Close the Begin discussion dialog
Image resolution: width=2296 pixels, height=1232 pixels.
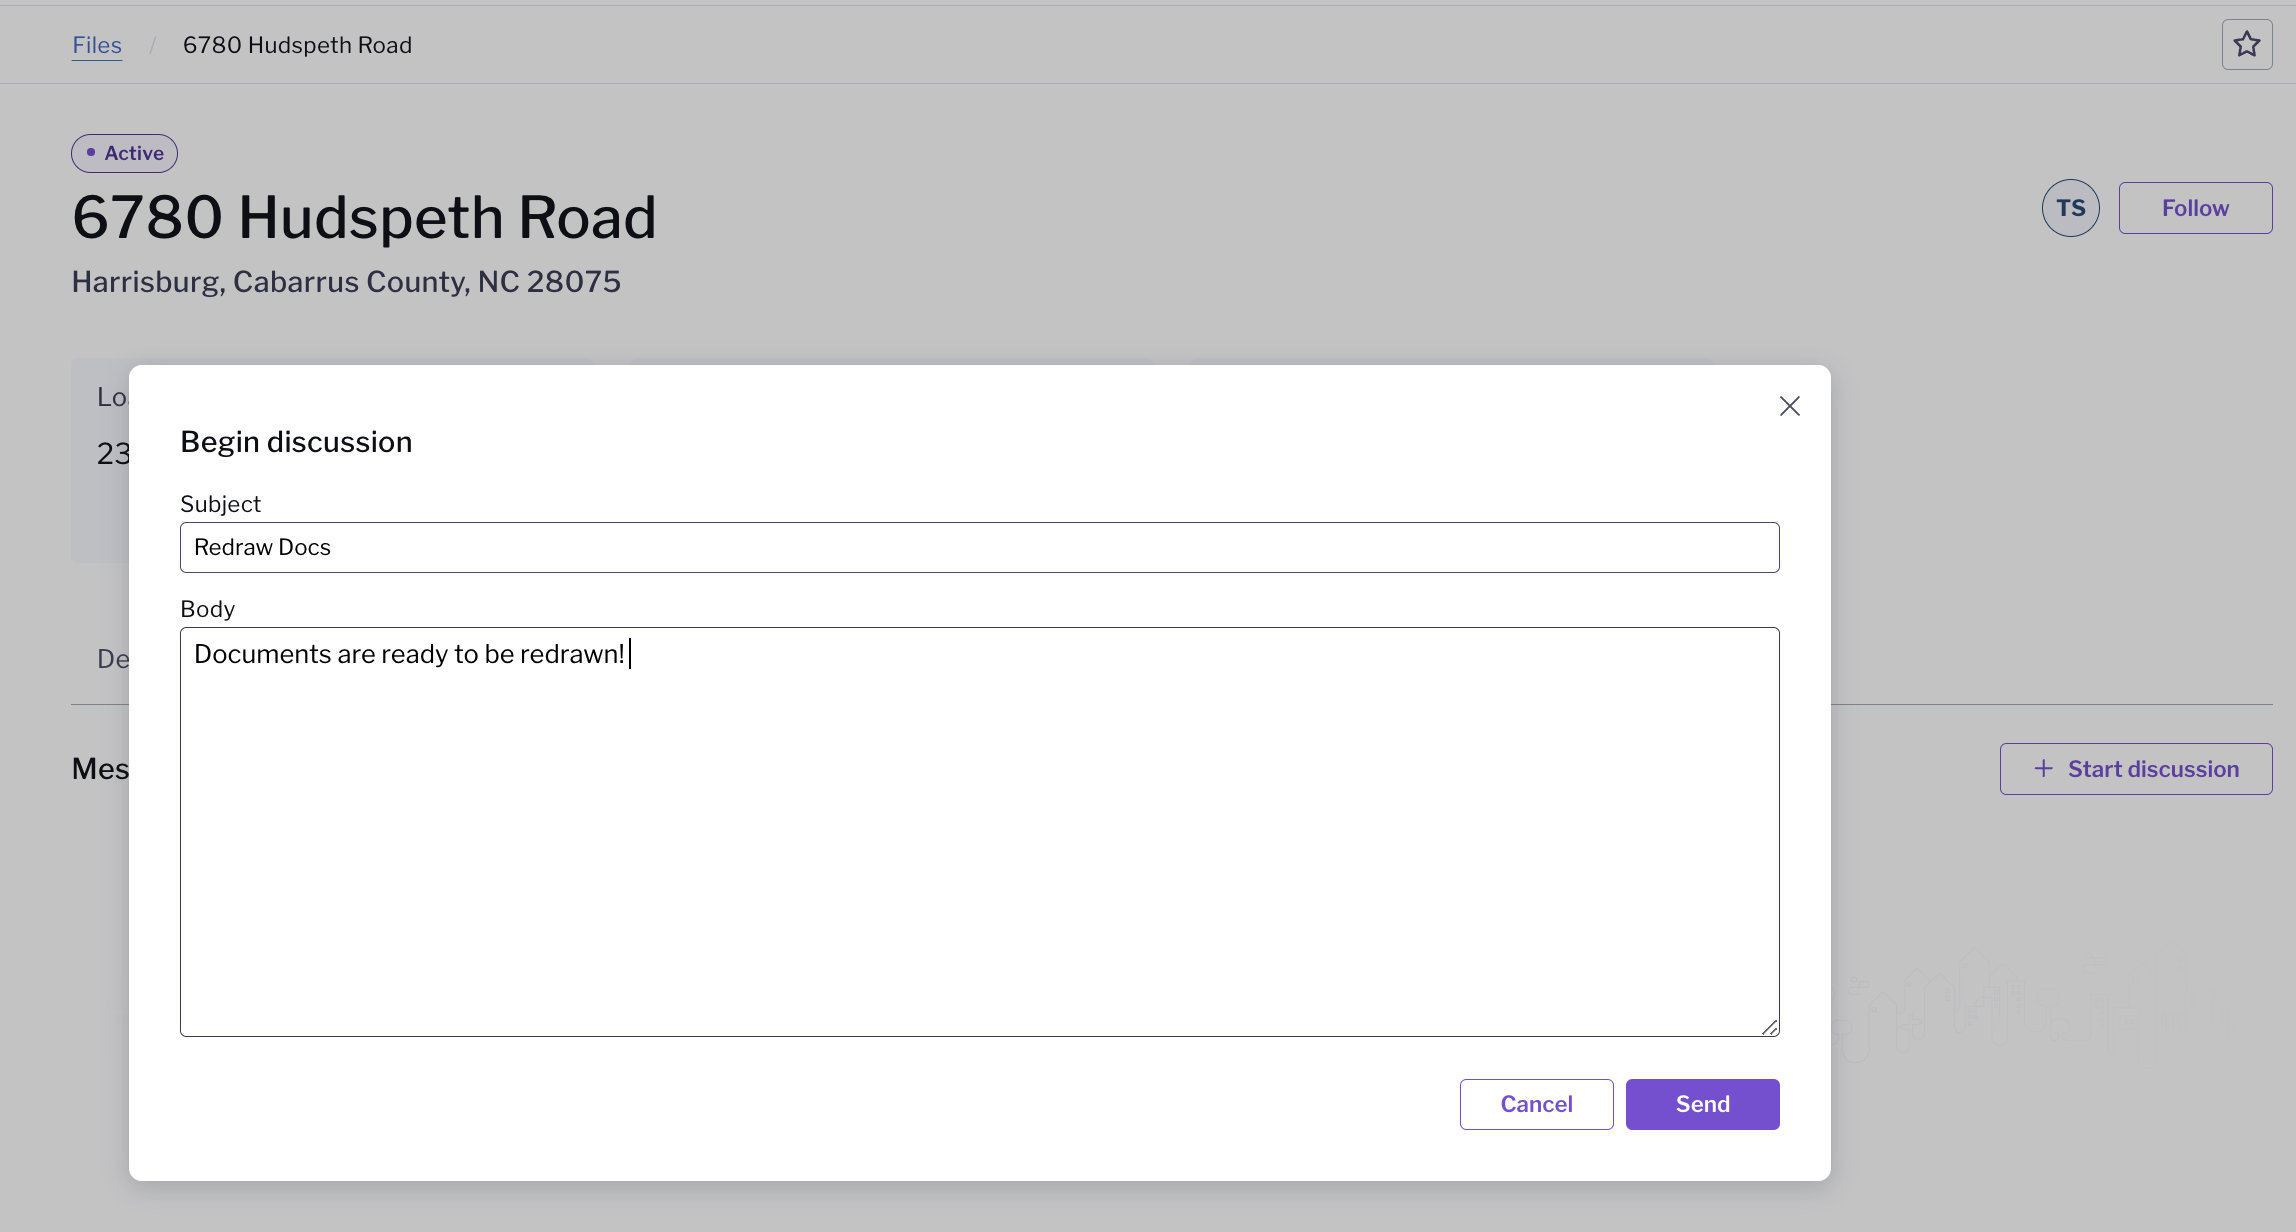[x=1790, y=406]
